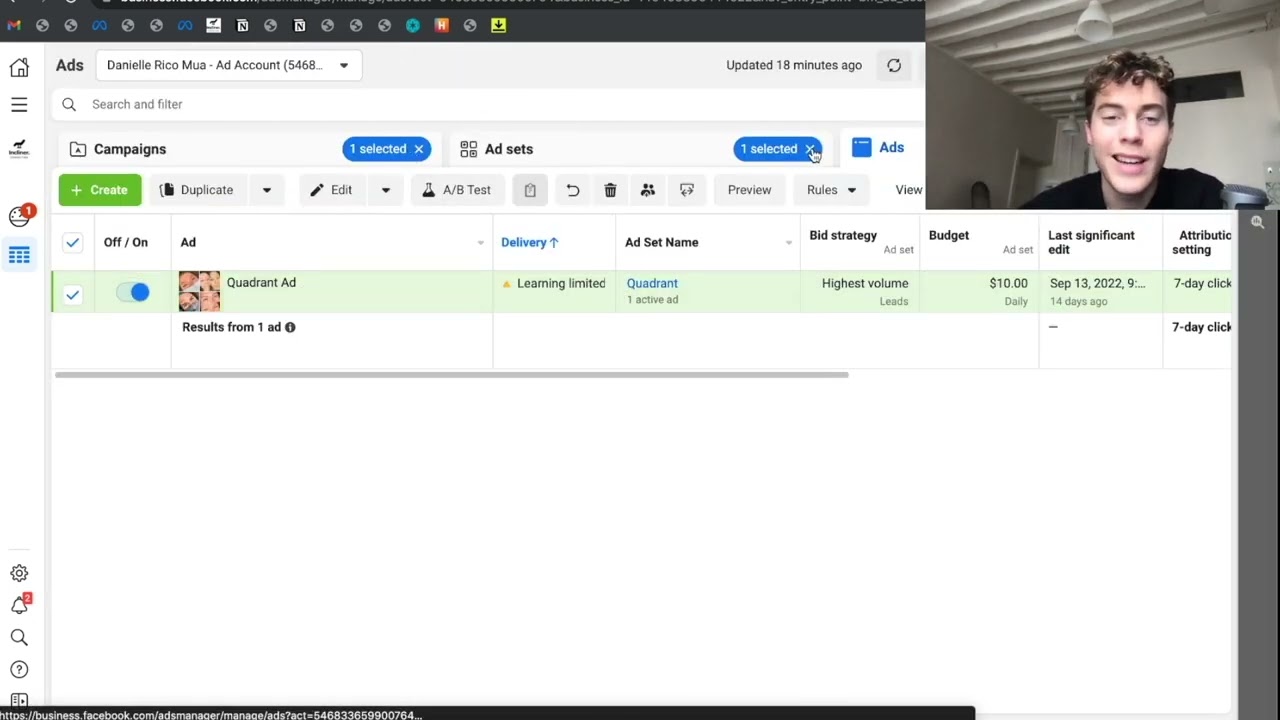This screenshot has height=720, width=1280.
Task: Click the copy/paste clipboard icon
Action: (530, 190)
